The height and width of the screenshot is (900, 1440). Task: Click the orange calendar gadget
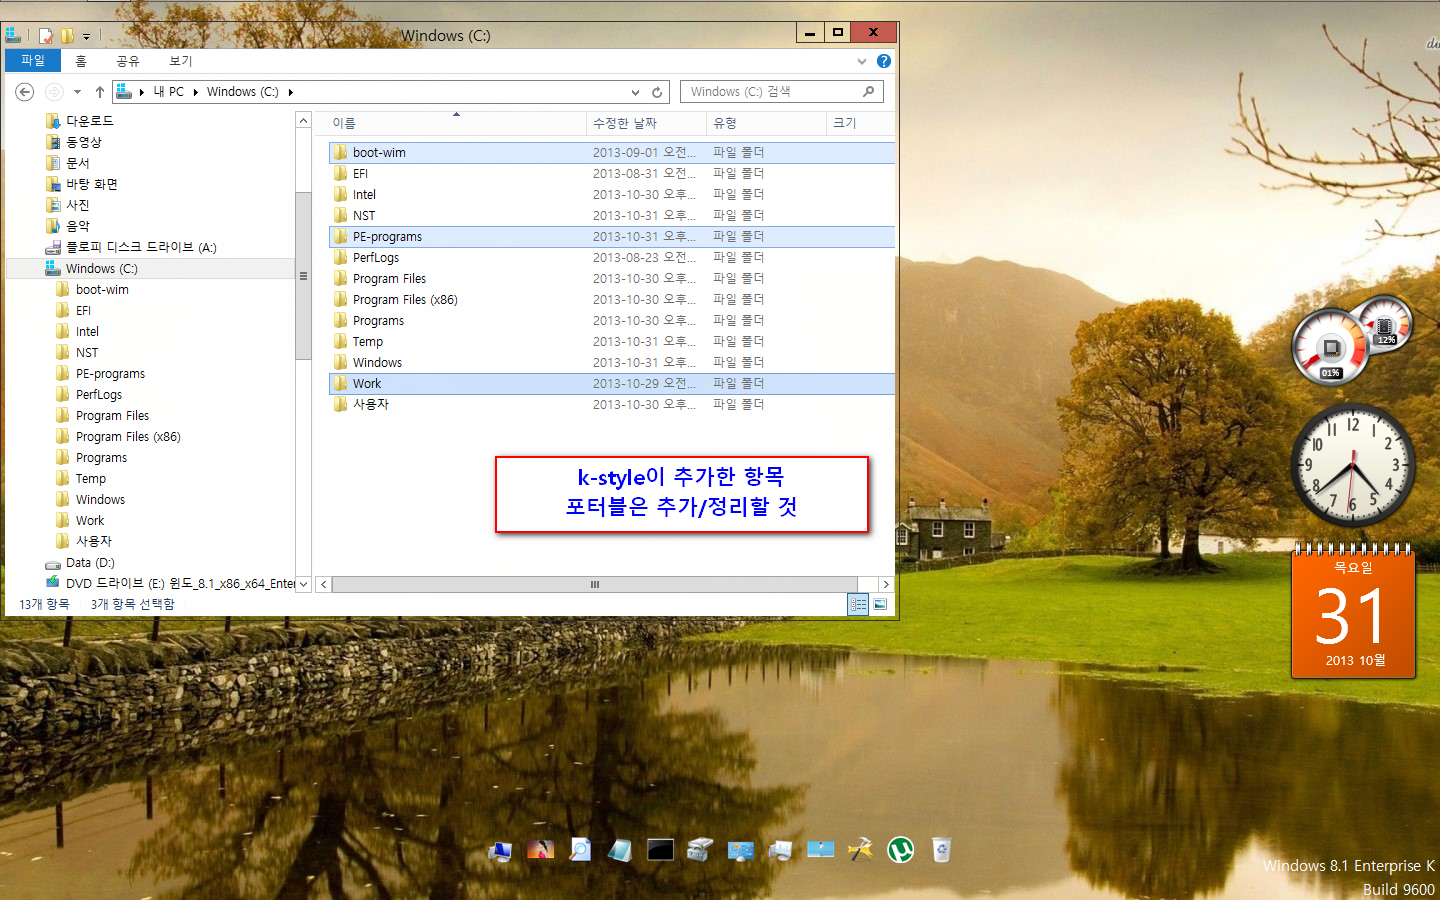1353,612
